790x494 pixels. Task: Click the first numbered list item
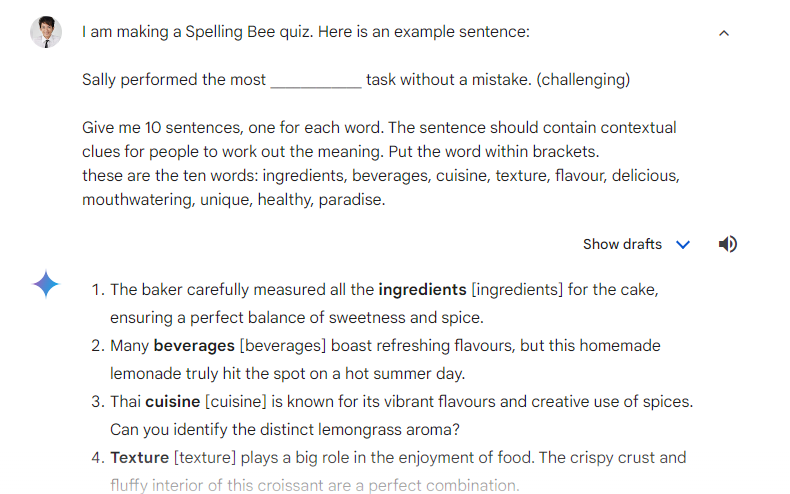click(375, 303)
